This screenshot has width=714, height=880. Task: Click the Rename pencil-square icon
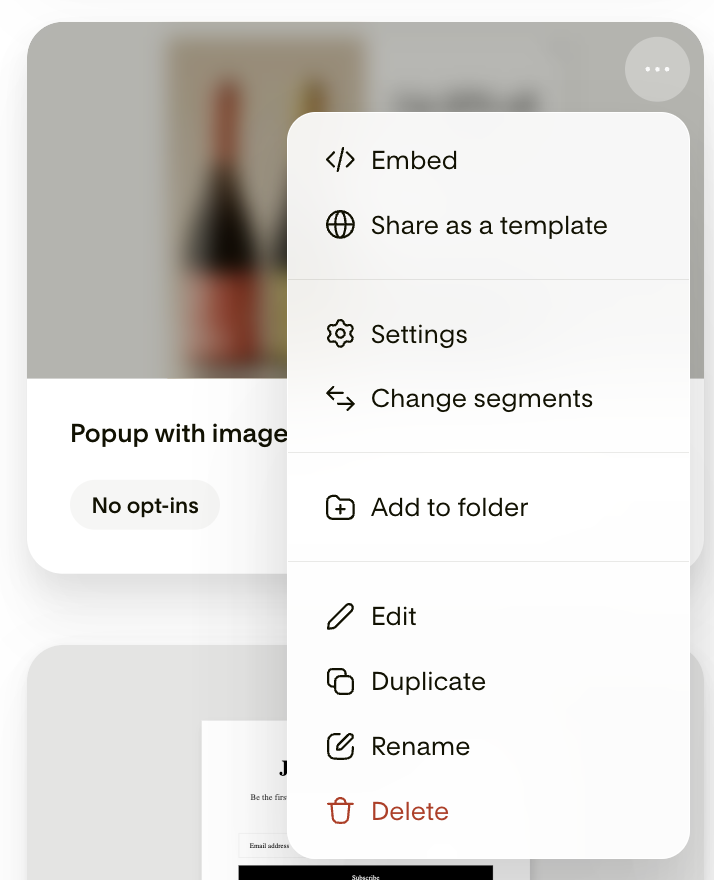click(340, 746)
